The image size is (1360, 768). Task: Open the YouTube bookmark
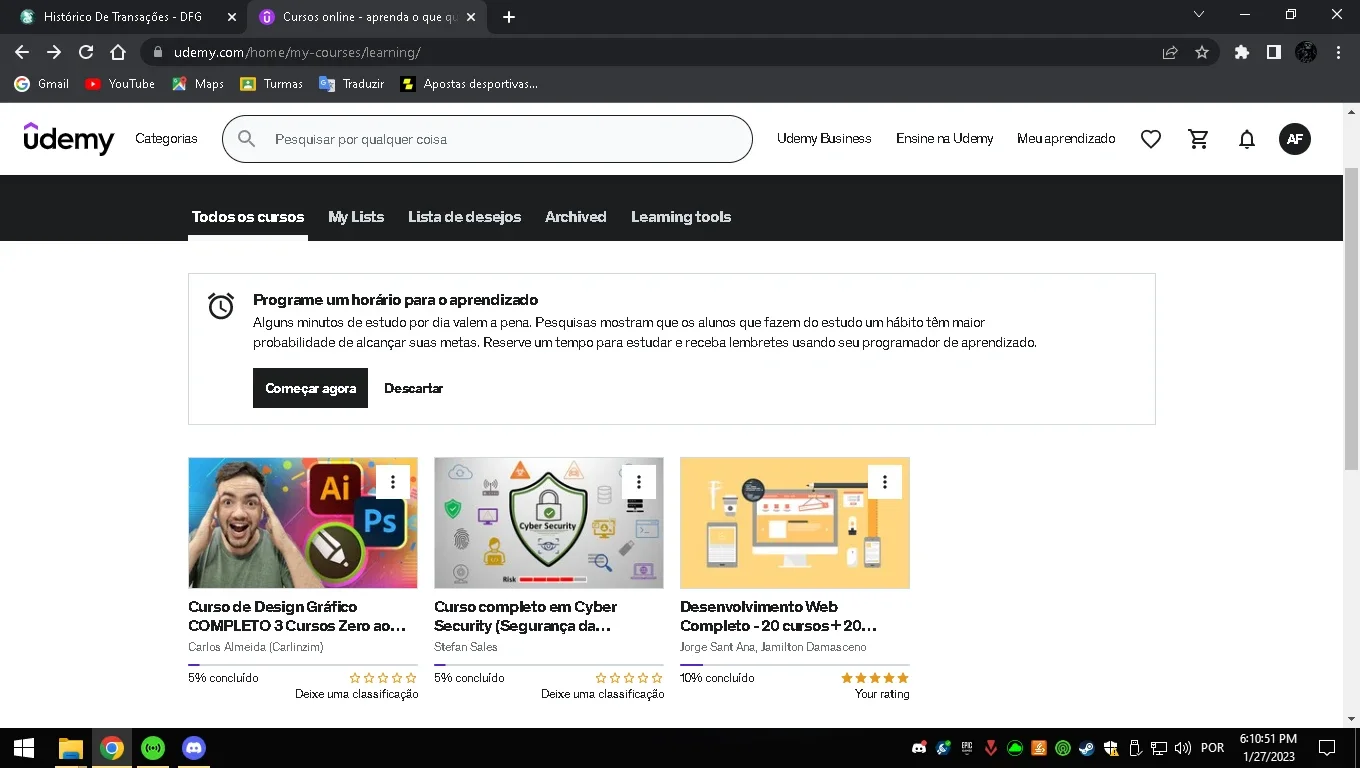pos(120,84)
